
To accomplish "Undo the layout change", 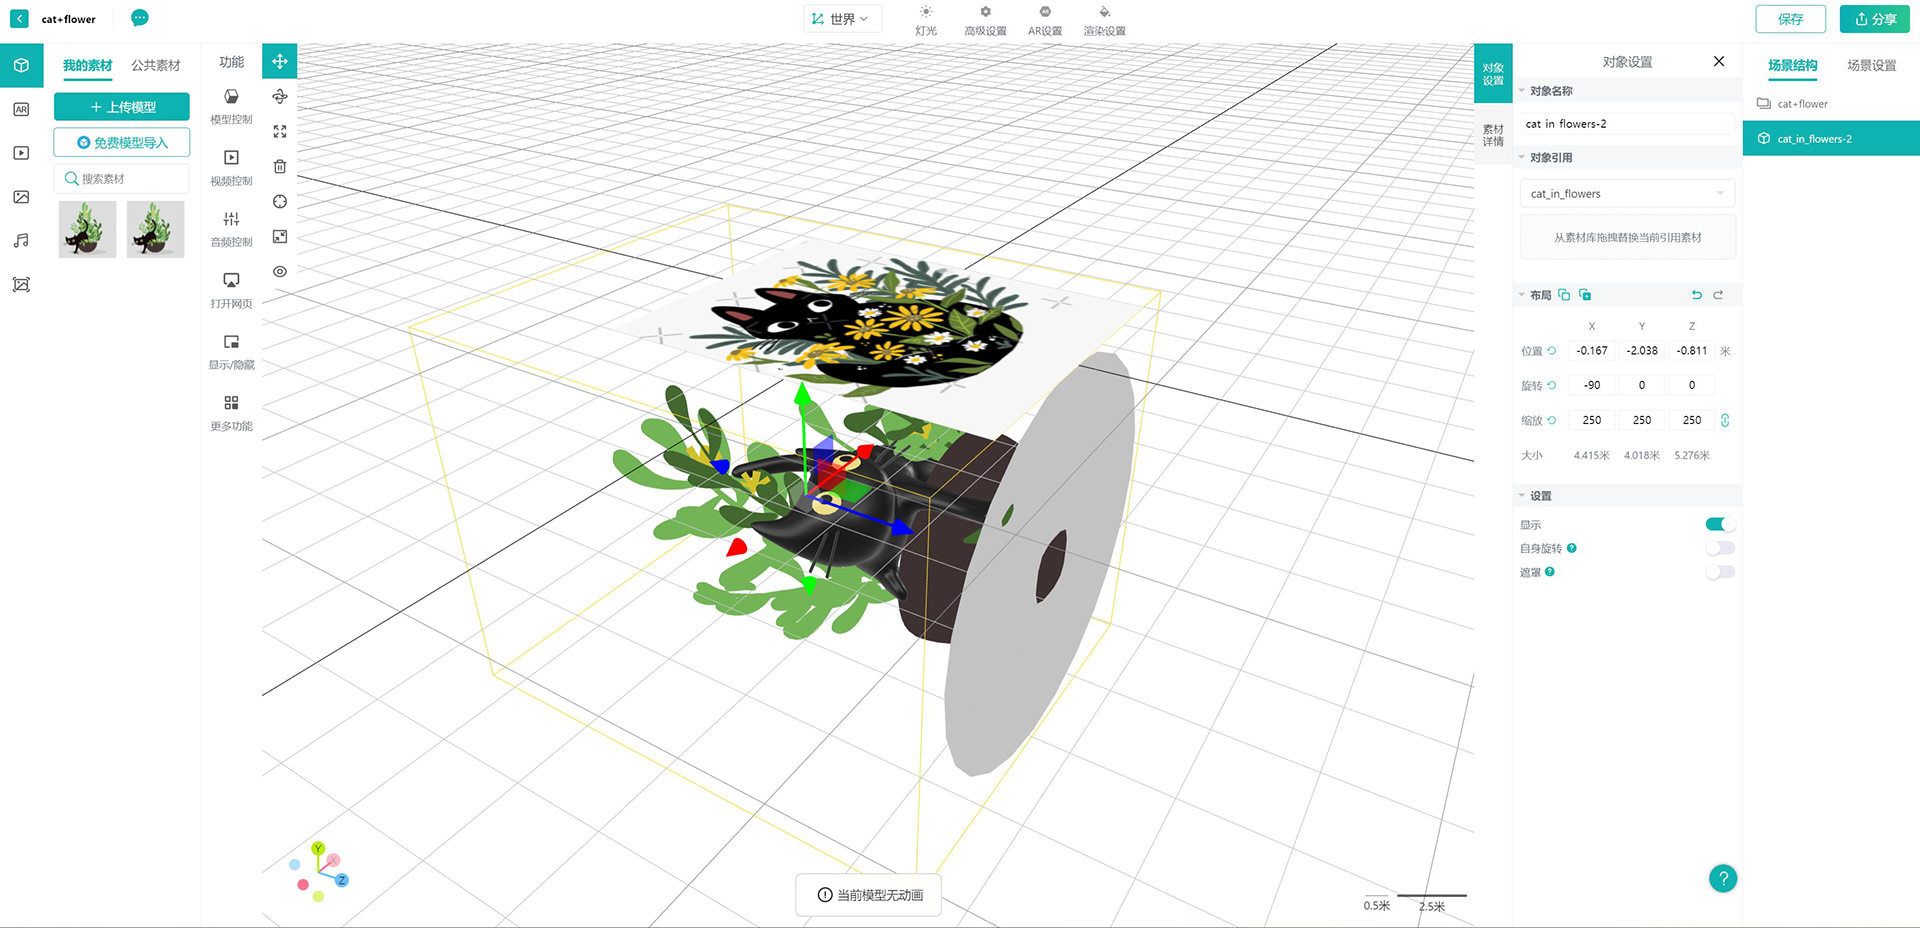I will tap(1696, 295).
